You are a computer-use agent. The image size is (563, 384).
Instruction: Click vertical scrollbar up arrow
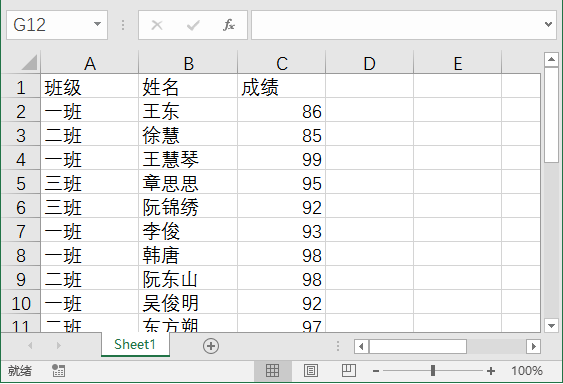551,59
